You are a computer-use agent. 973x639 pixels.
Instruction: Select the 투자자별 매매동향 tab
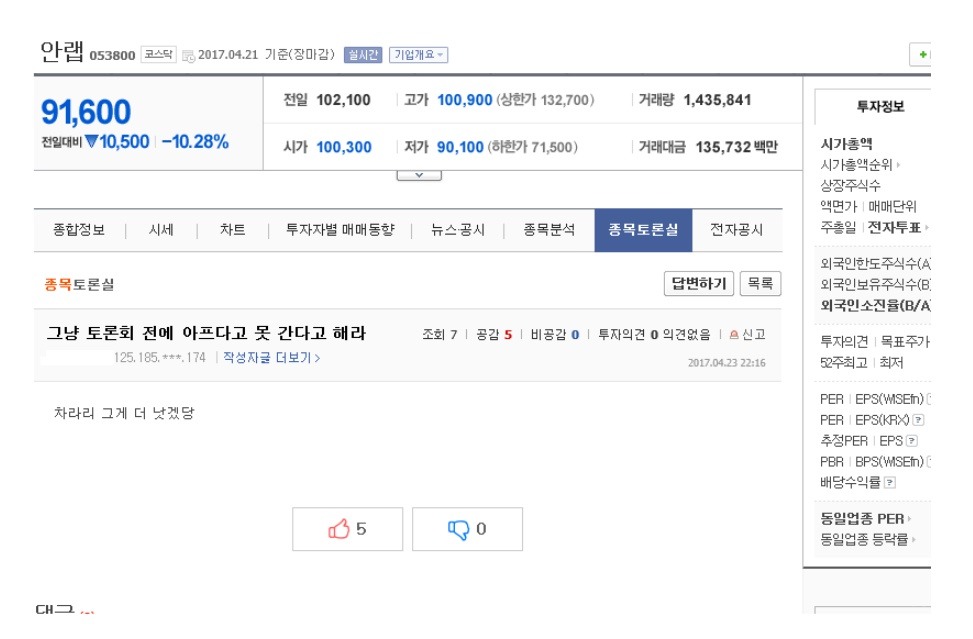[x=340, y=230]
